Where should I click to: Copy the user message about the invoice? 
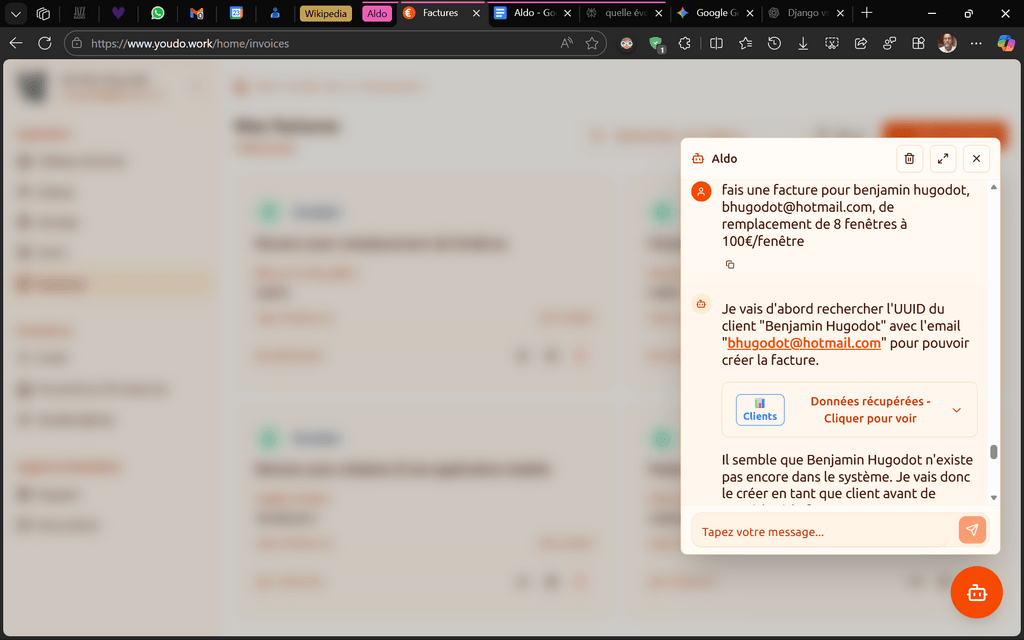730,265
